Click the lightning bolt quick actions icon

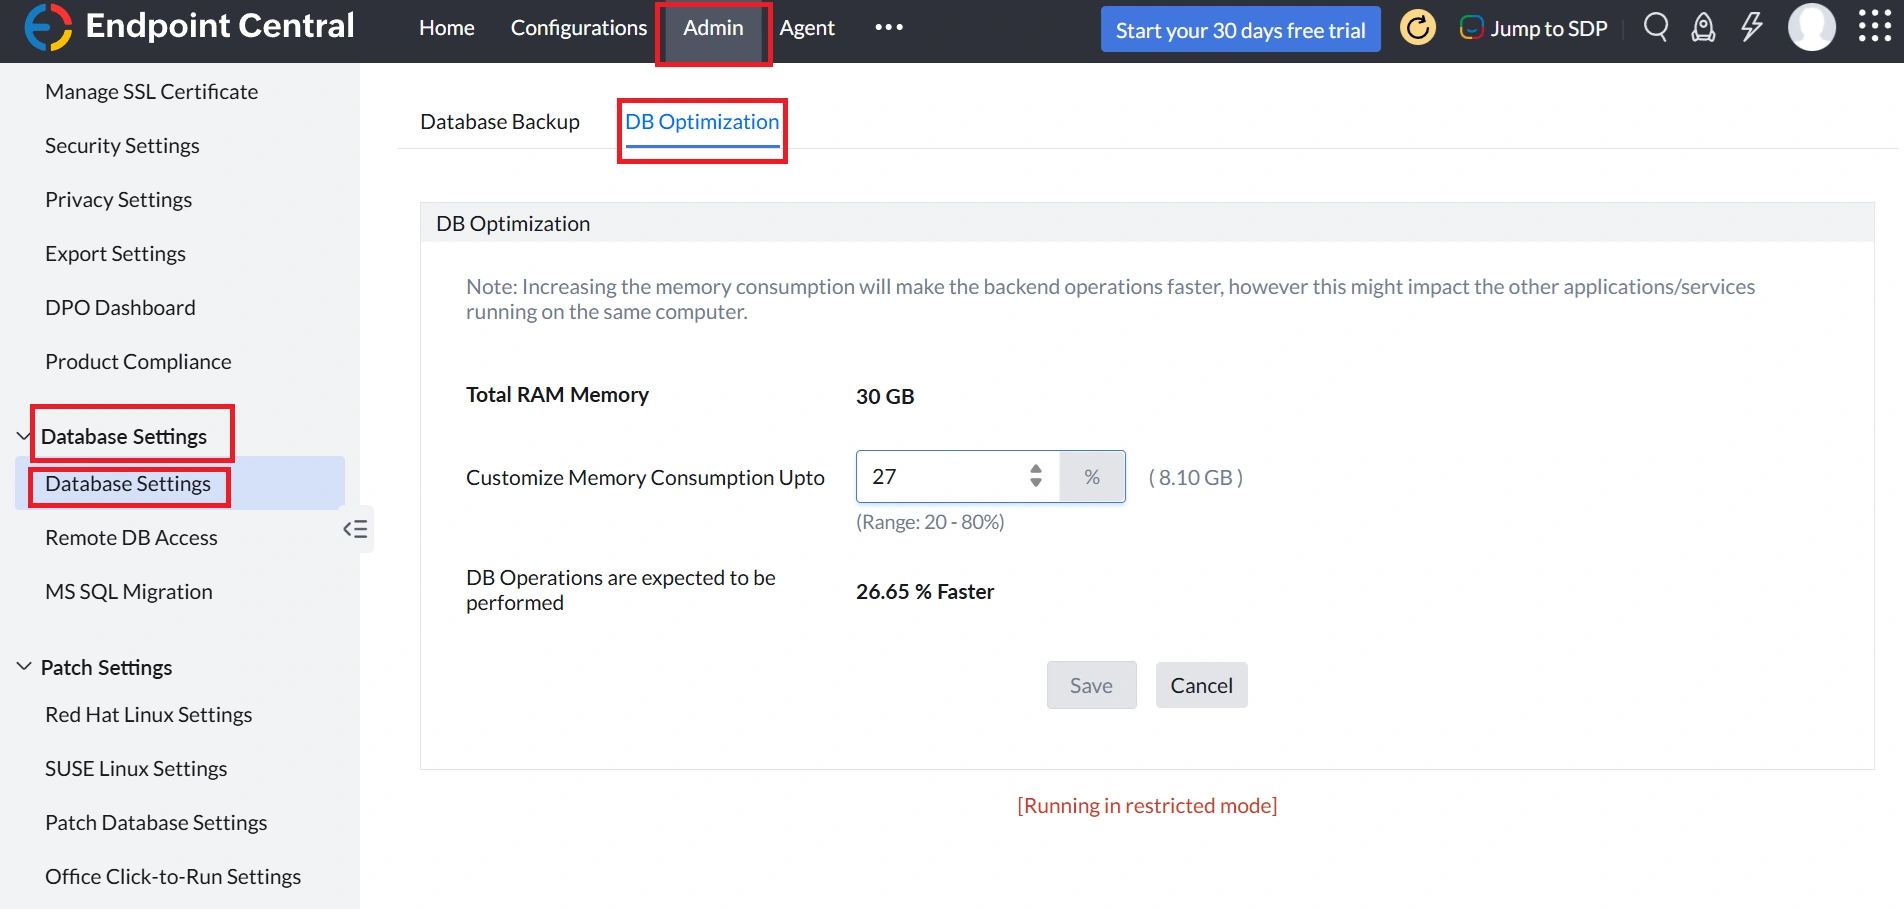[x=1752, y=27]
